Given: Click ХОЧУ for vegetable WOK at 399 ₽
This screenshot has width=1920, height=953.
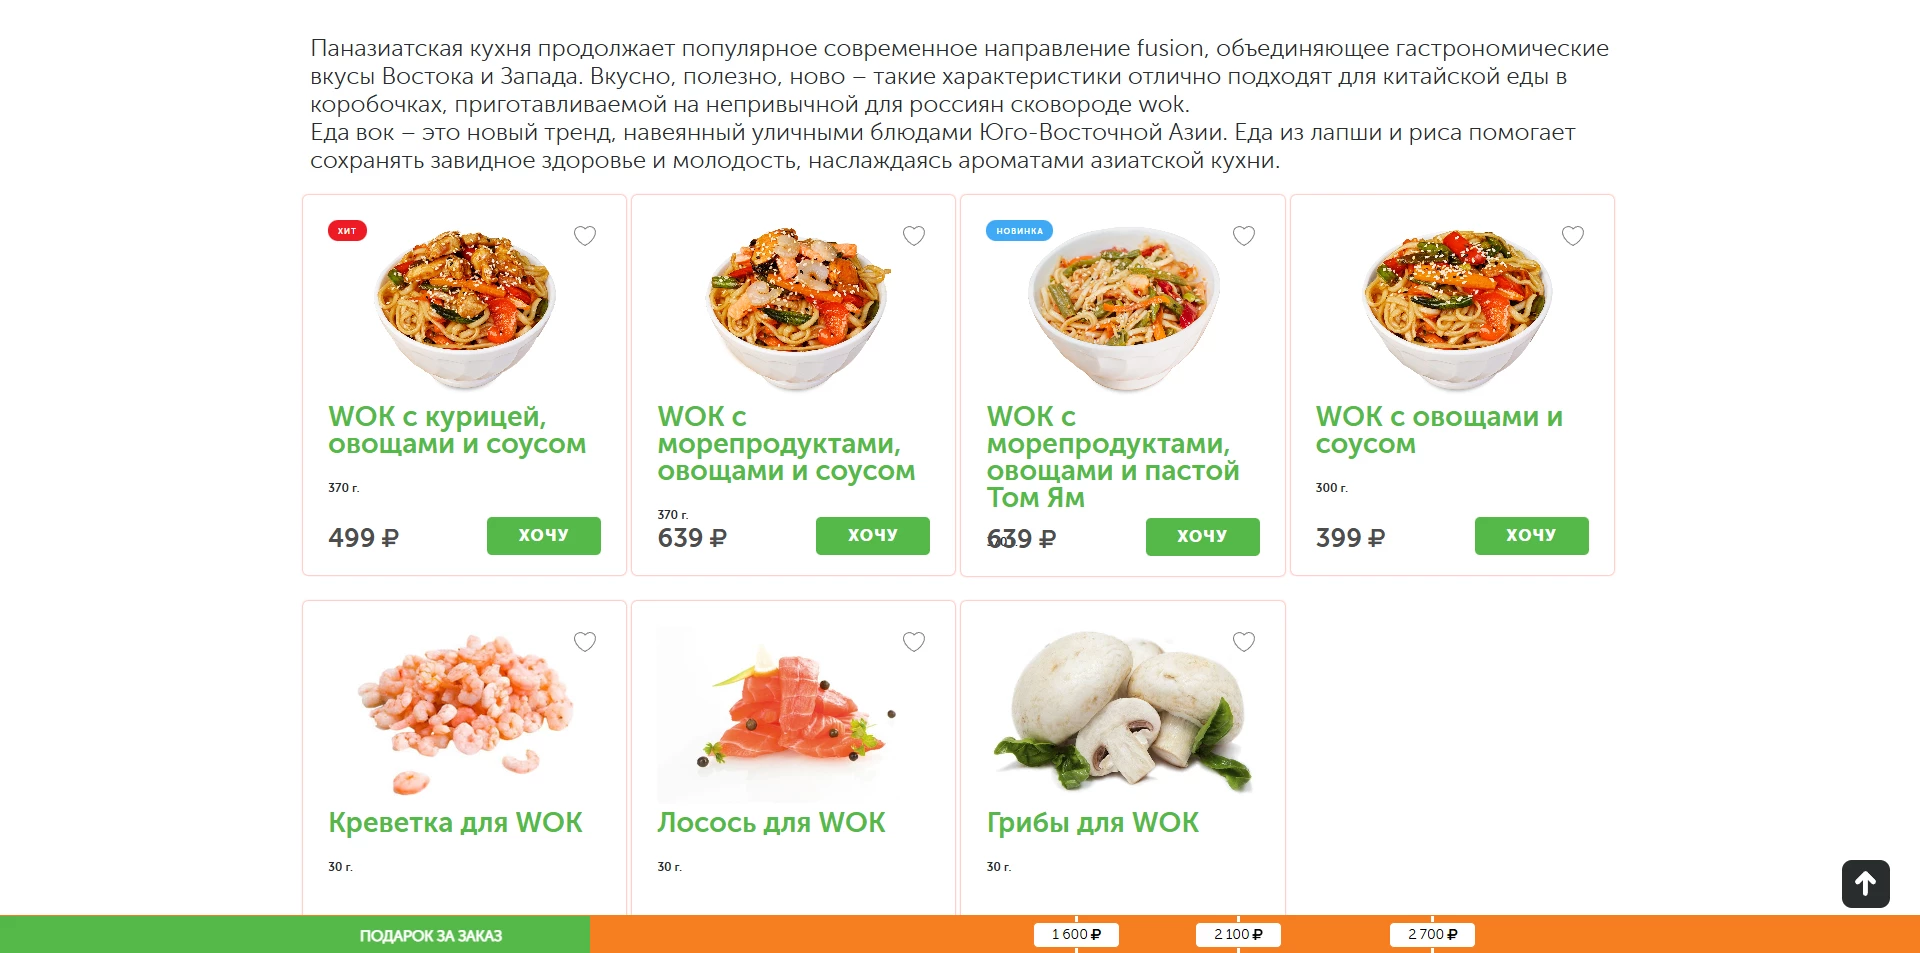Looking at the screenshot, I should [x=1532, y=536].
